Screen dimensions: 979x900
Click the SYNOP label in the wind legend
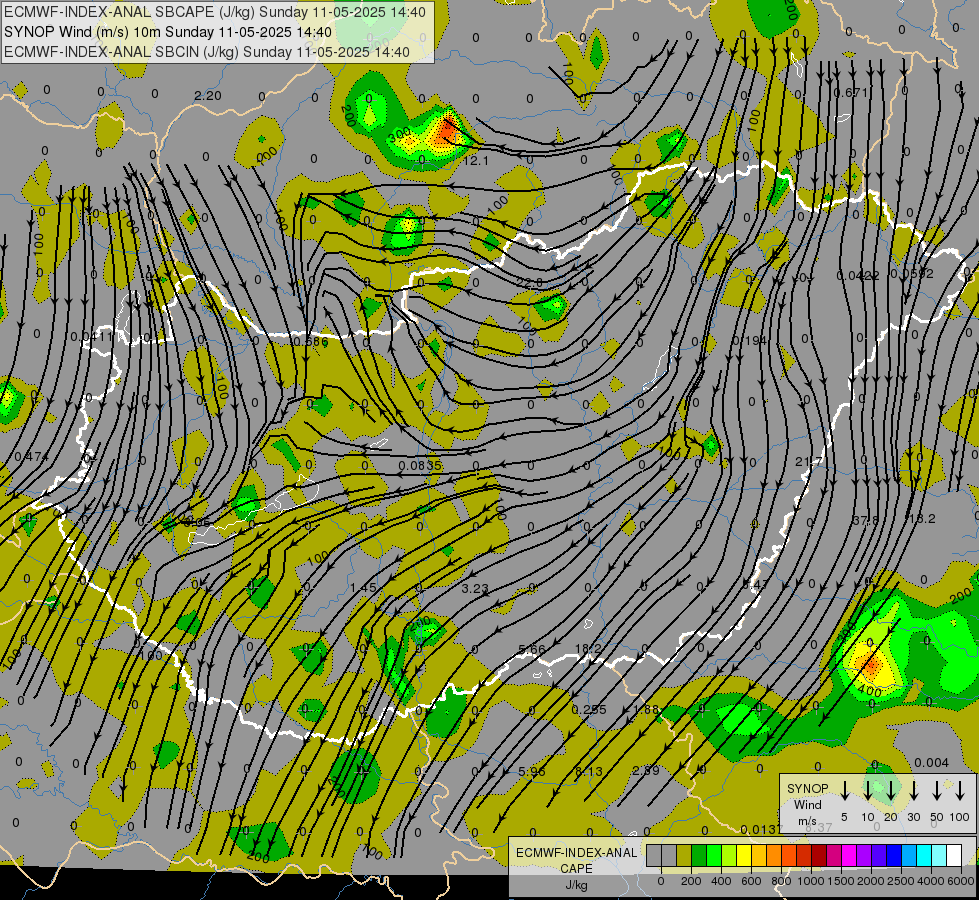(x=807, y=789)
